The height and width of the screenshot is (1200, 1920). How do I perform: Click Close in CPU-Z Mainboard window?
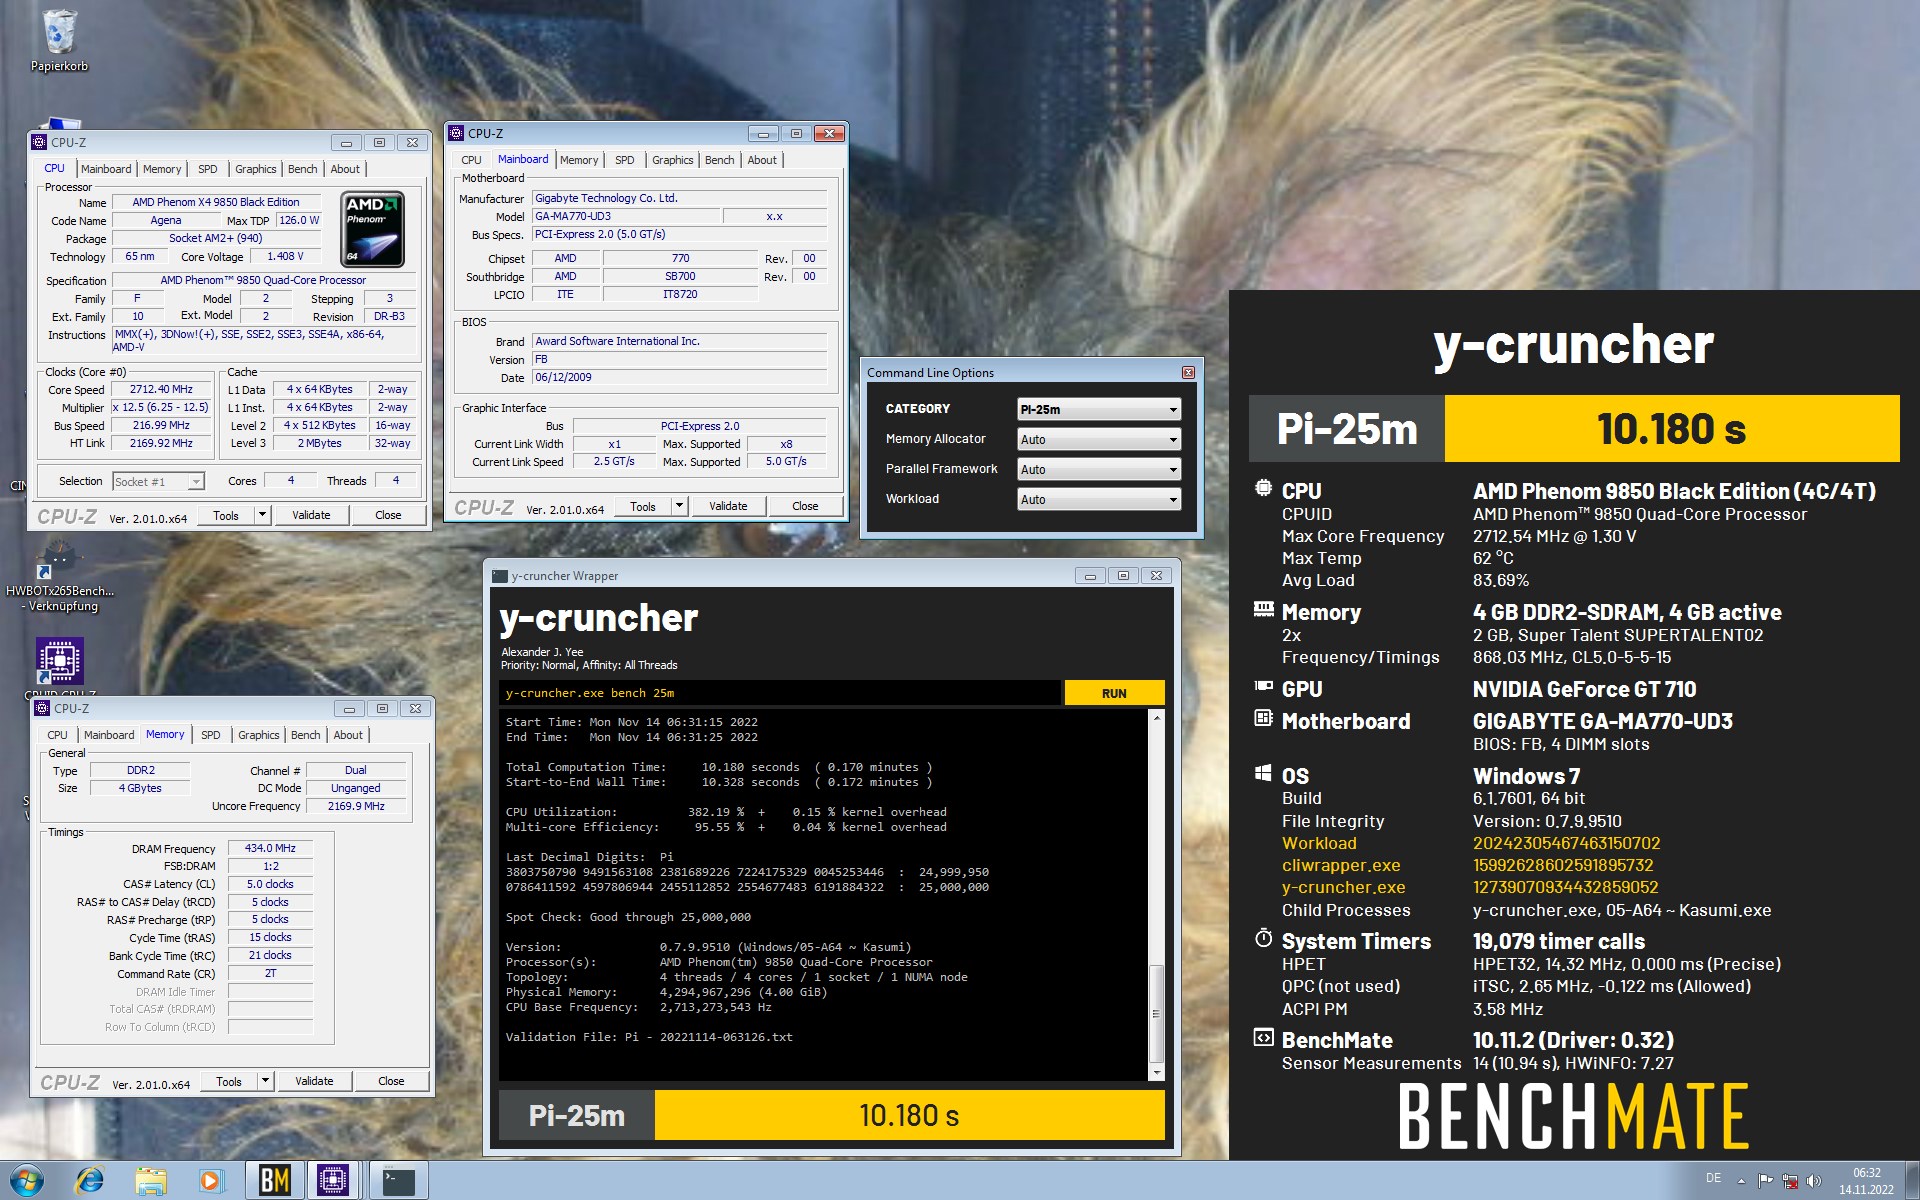tap(805, 506)
